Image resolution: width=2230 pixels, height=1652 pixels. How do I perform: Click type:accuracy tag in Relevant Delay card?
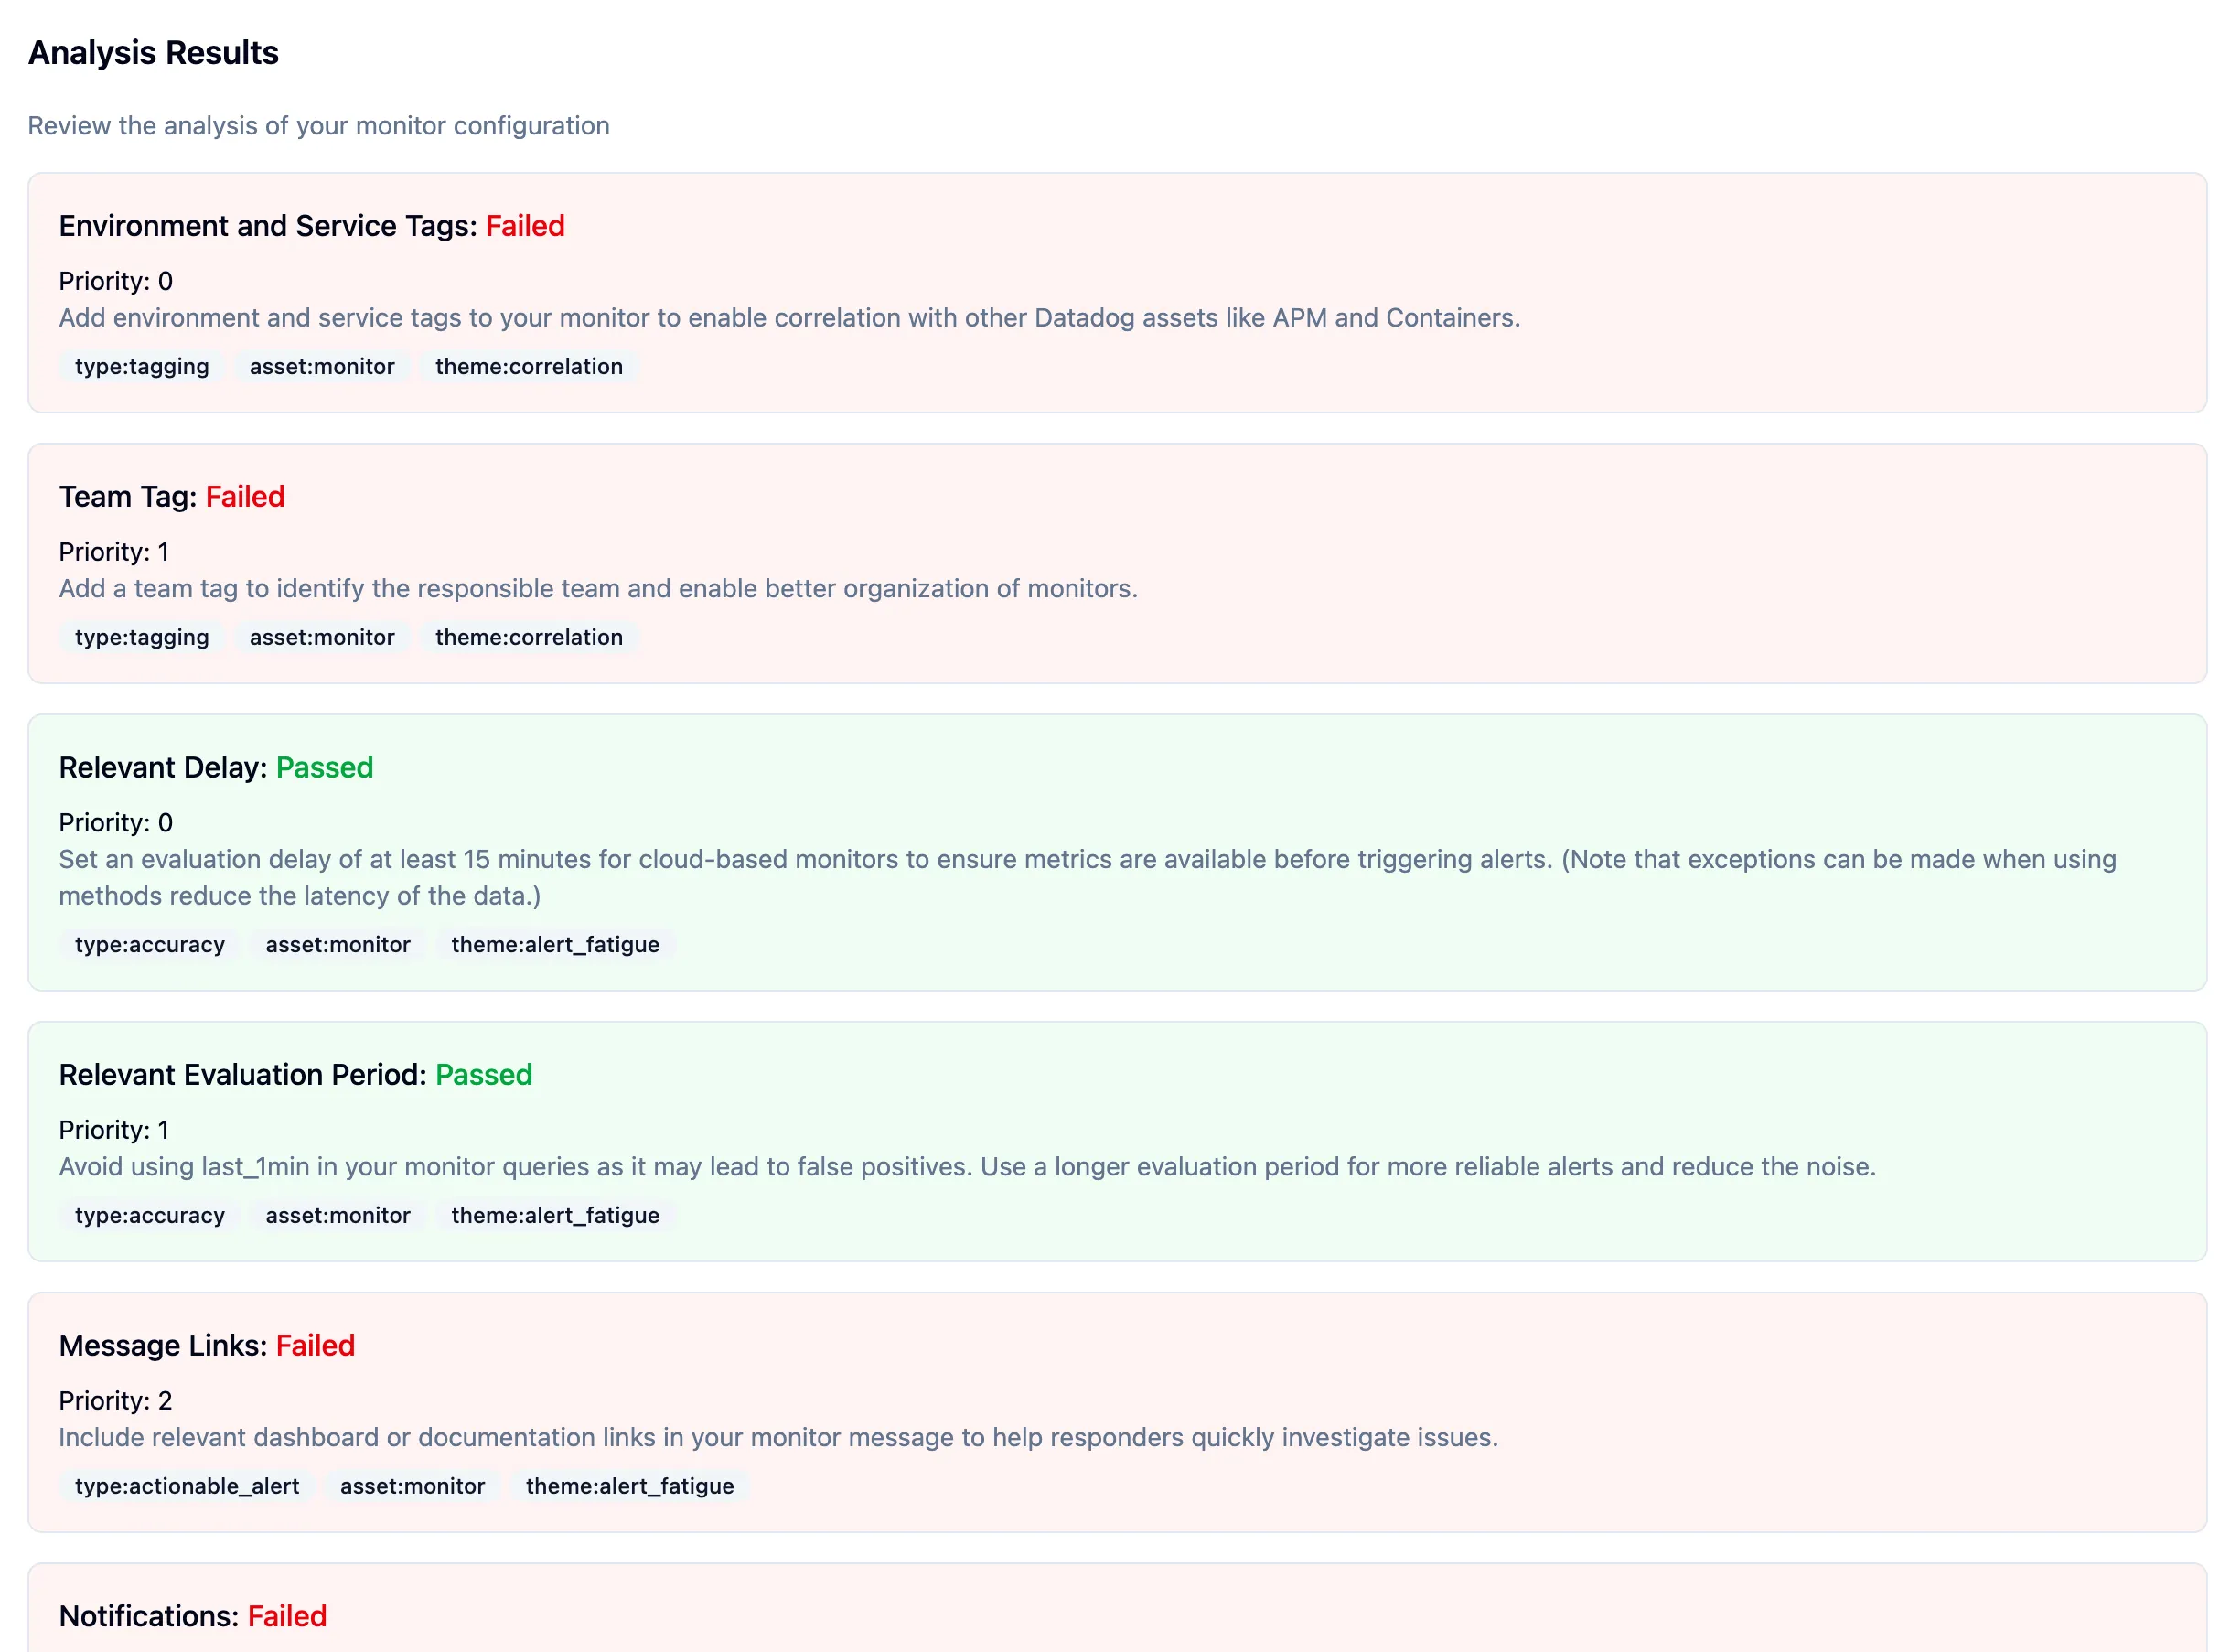150,944
